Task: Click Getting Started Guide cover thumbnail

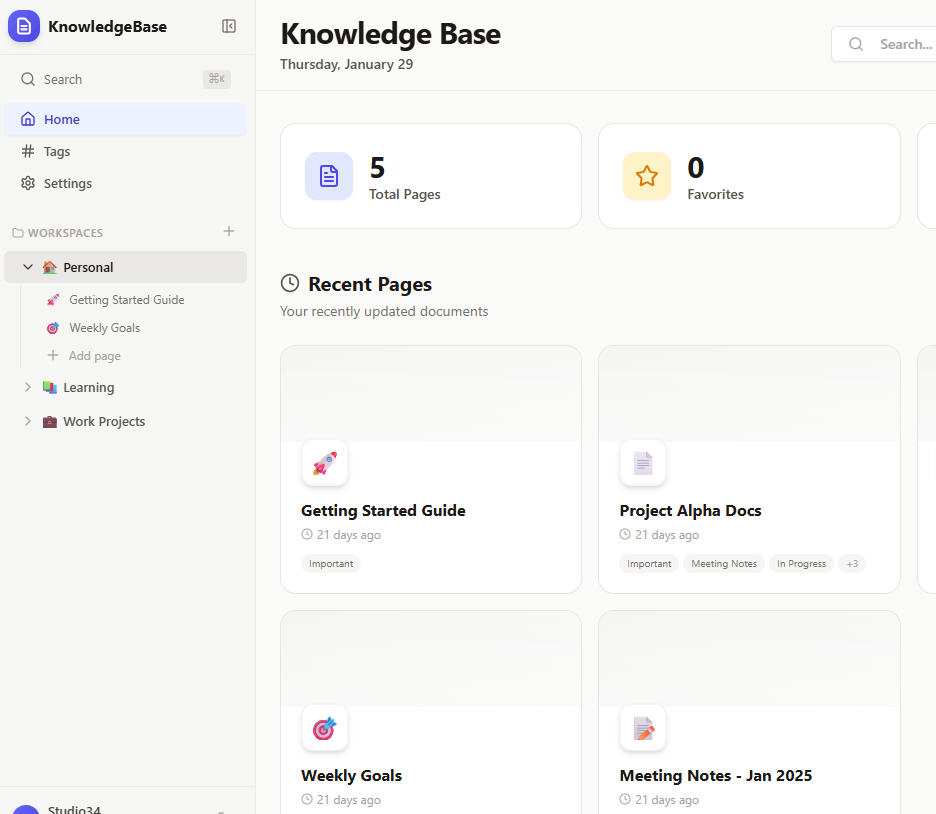Action: [431, 394]
